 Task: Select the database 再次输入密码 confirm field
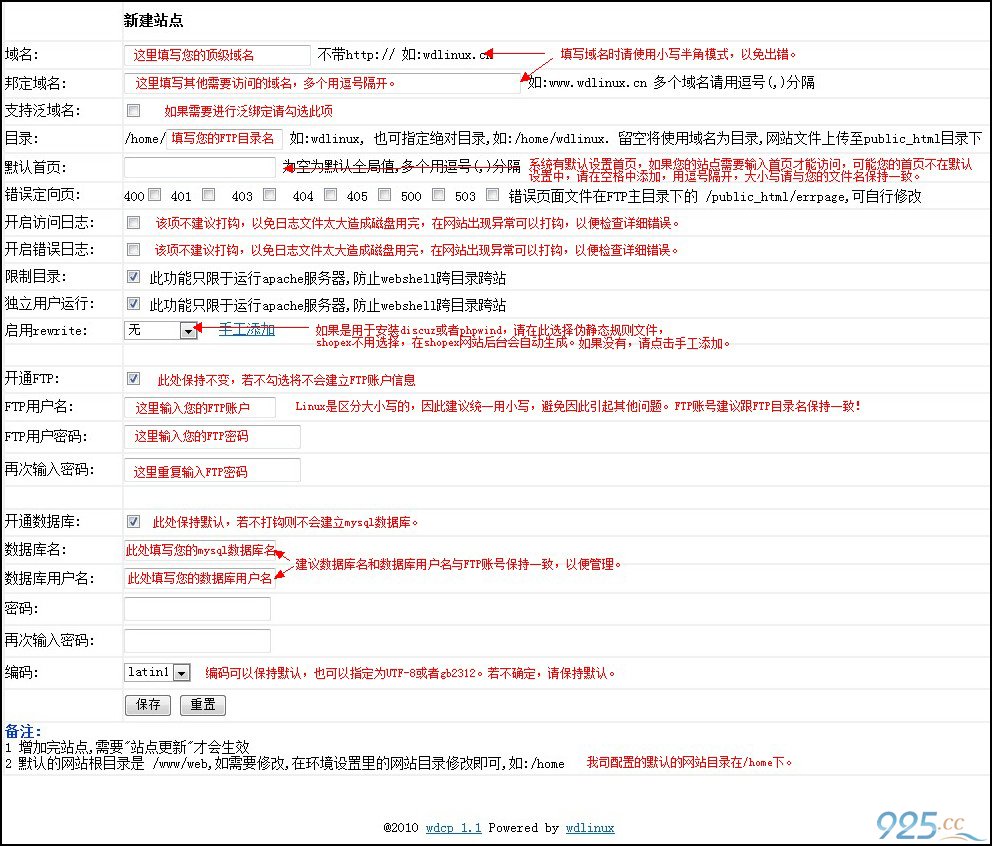[x=197, y=641]
